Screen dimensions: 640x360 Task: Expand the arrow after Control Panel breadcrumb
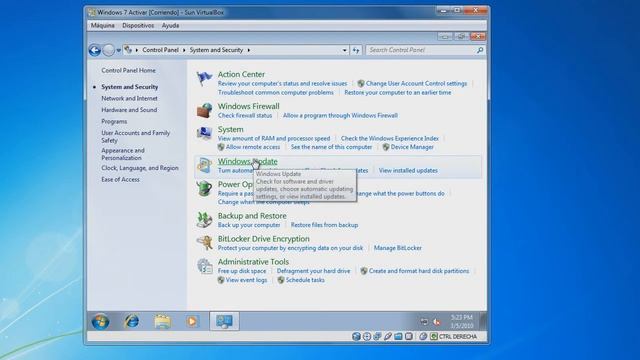pyautogui.click(x=184, y=50)
